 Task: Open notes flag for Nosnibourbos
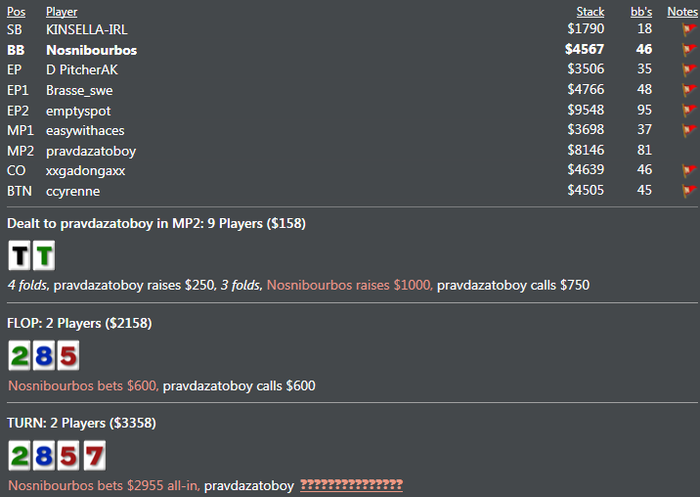coord(689,50)
